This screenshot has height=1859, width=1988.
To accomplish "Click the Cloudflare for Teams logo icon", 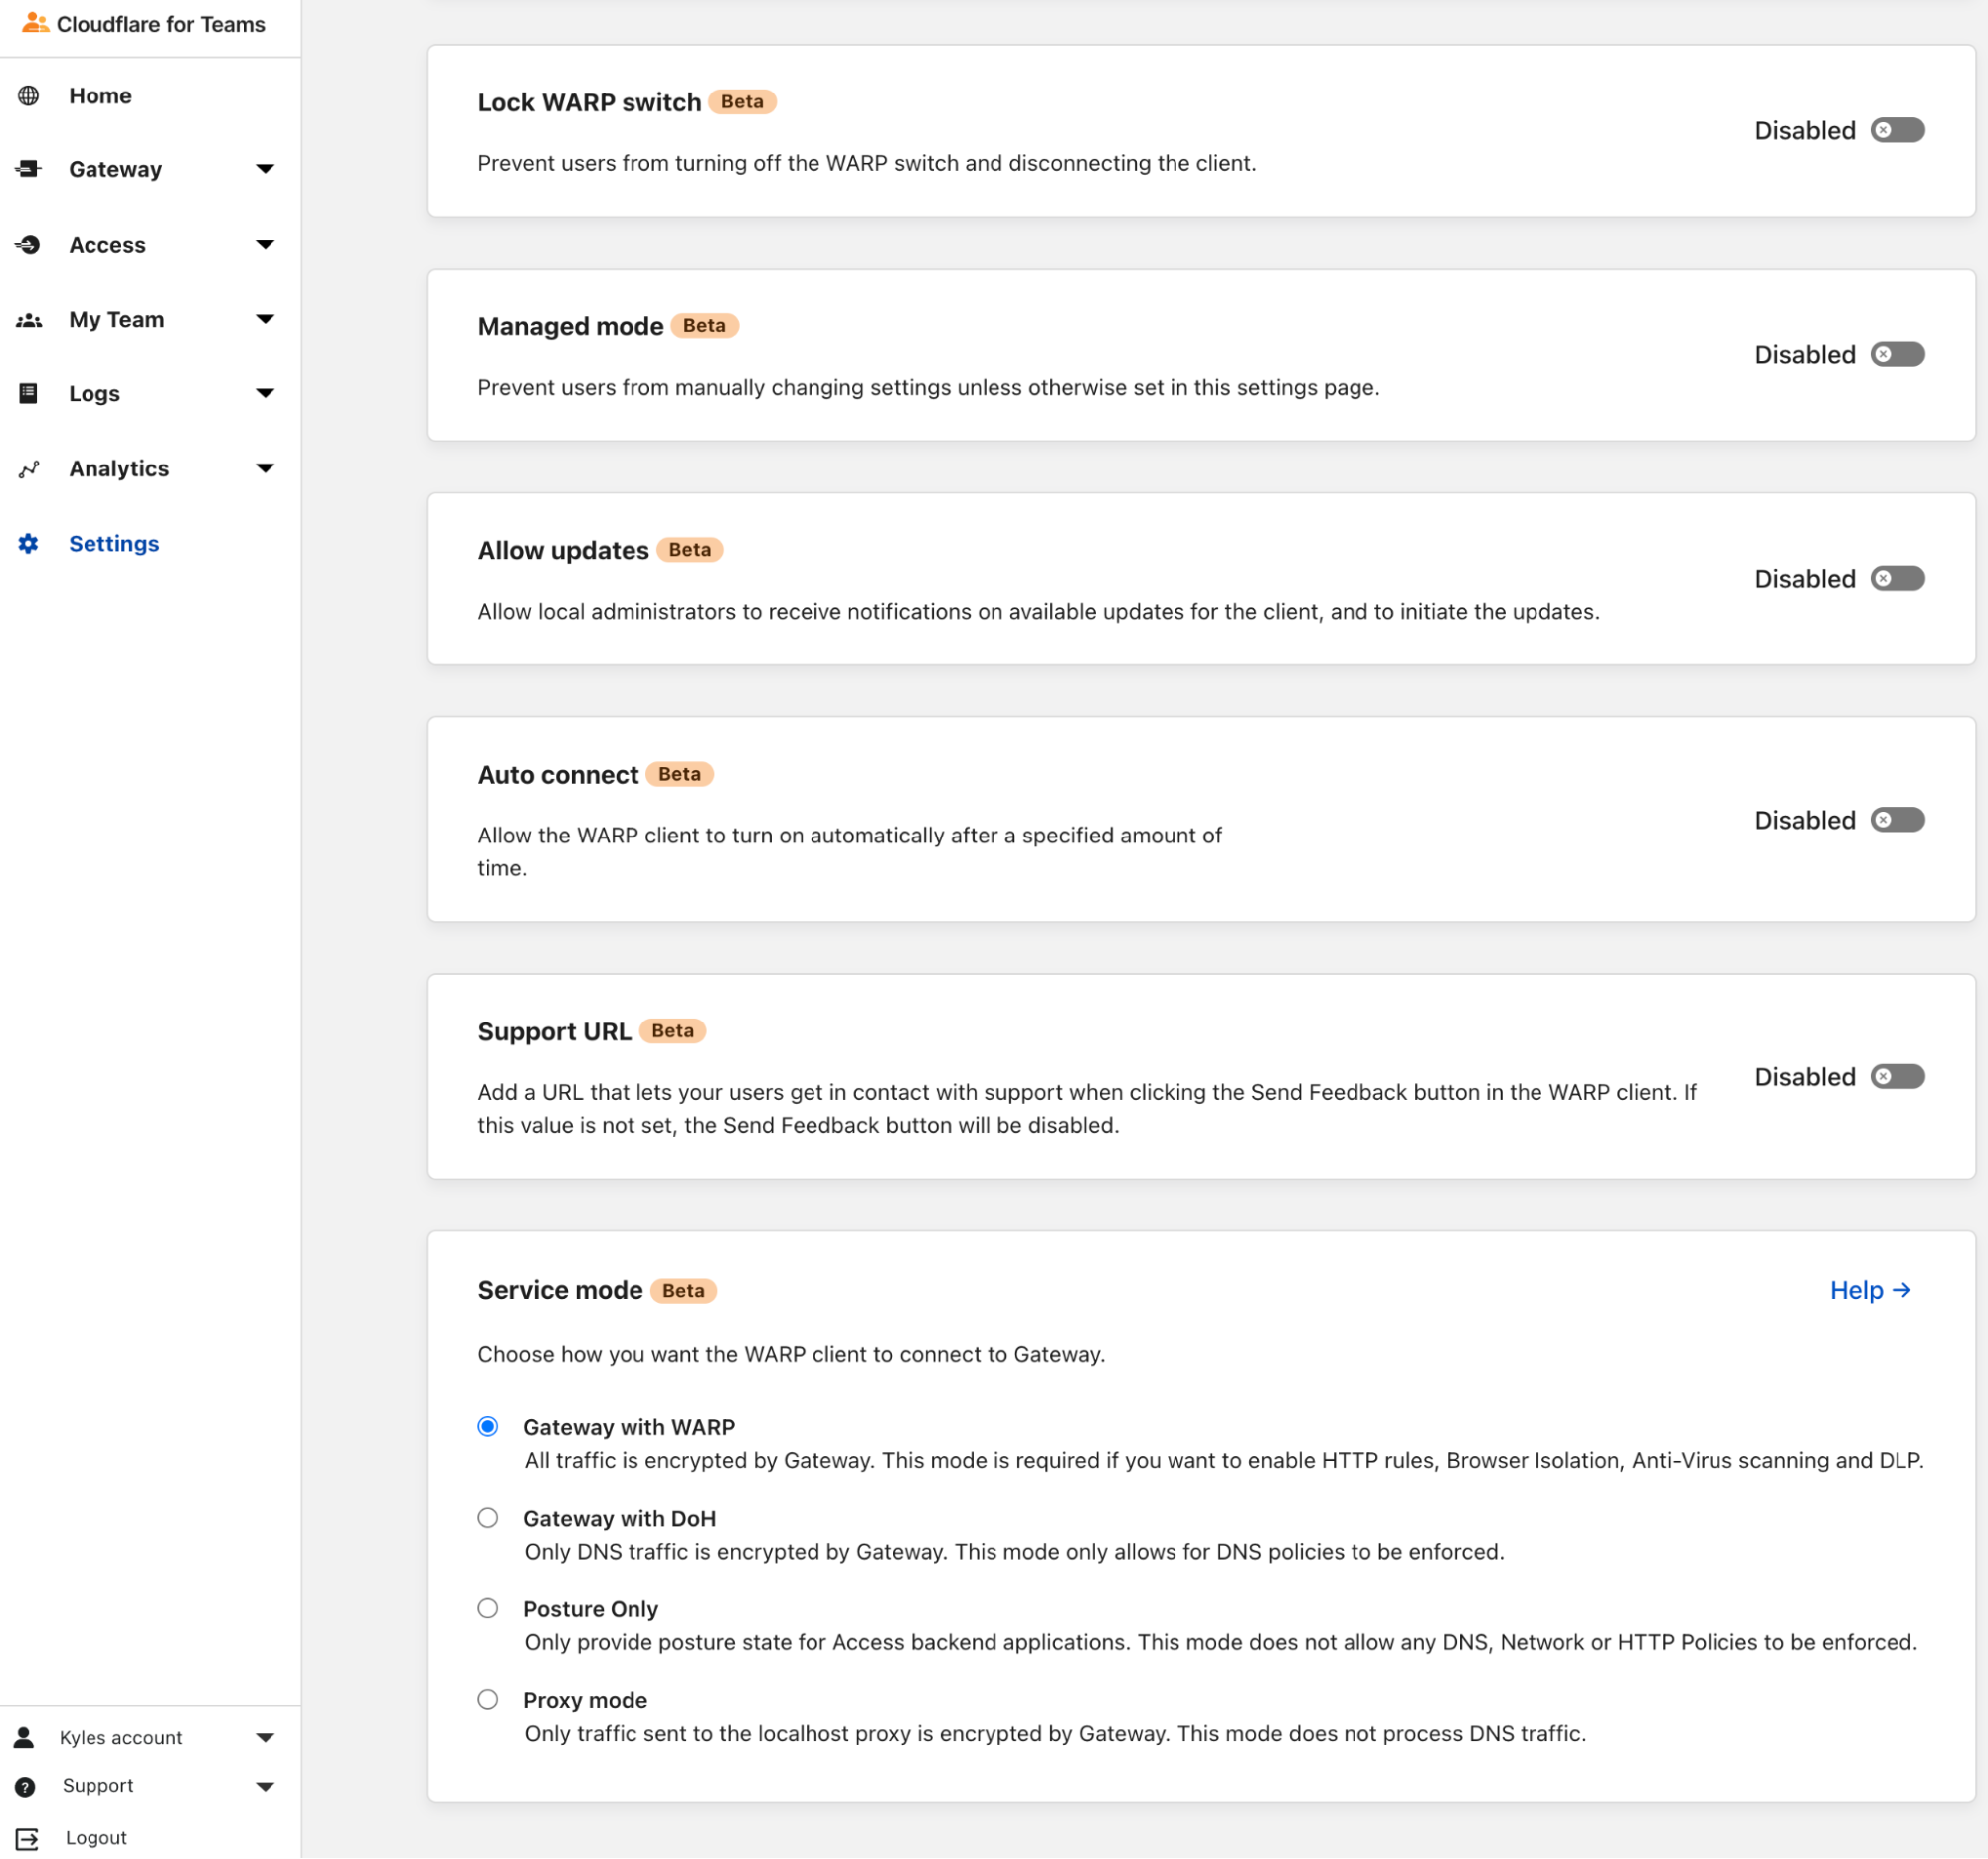I will tap(35, 22).
